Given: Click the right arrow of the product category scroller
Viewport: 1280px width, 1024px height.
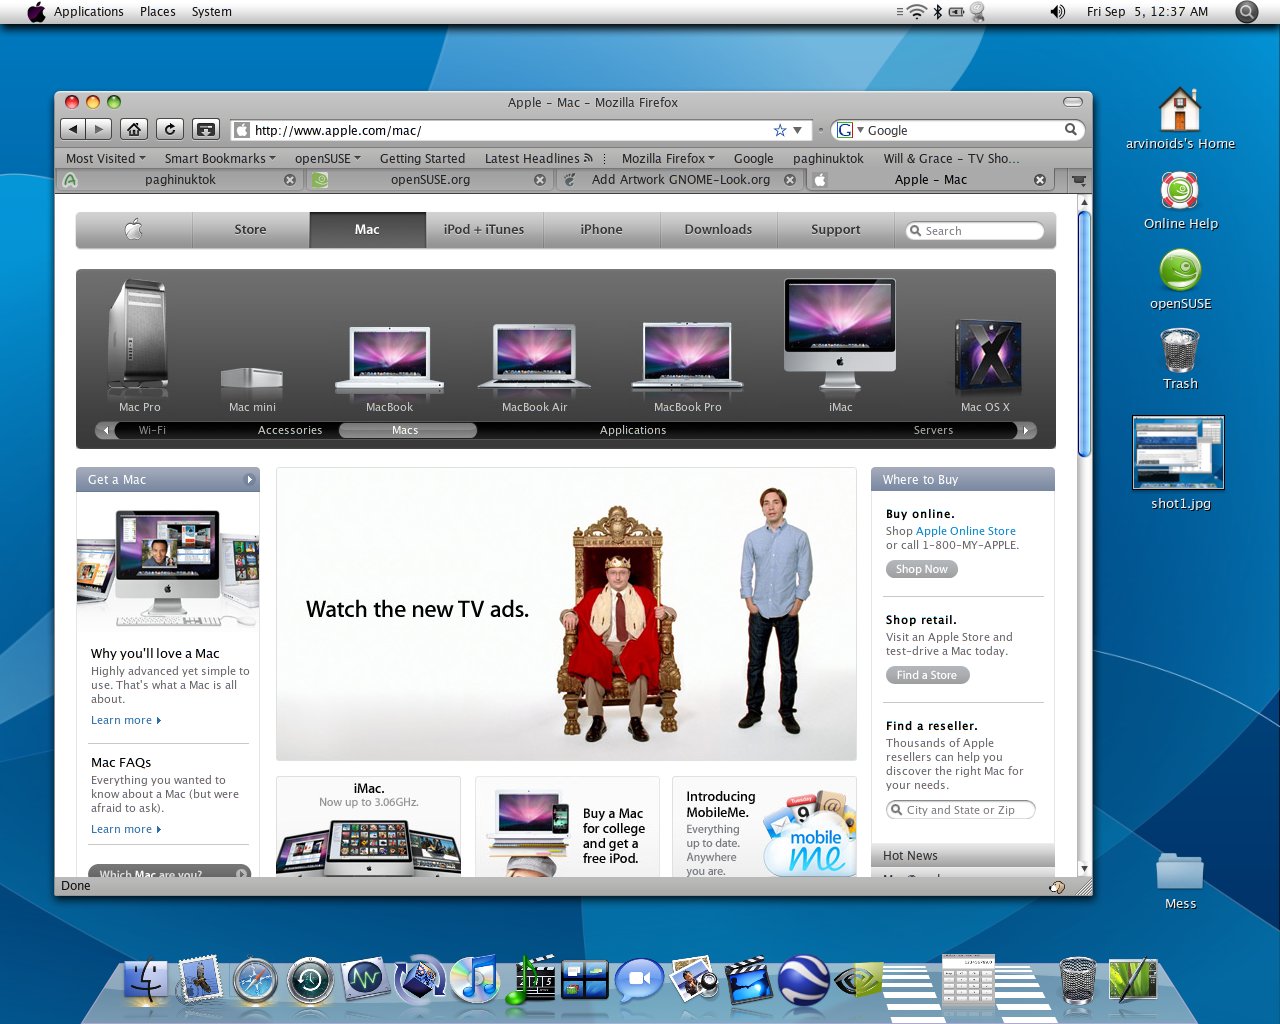Looking at the screenshot, I should [x=1025, y=430].
